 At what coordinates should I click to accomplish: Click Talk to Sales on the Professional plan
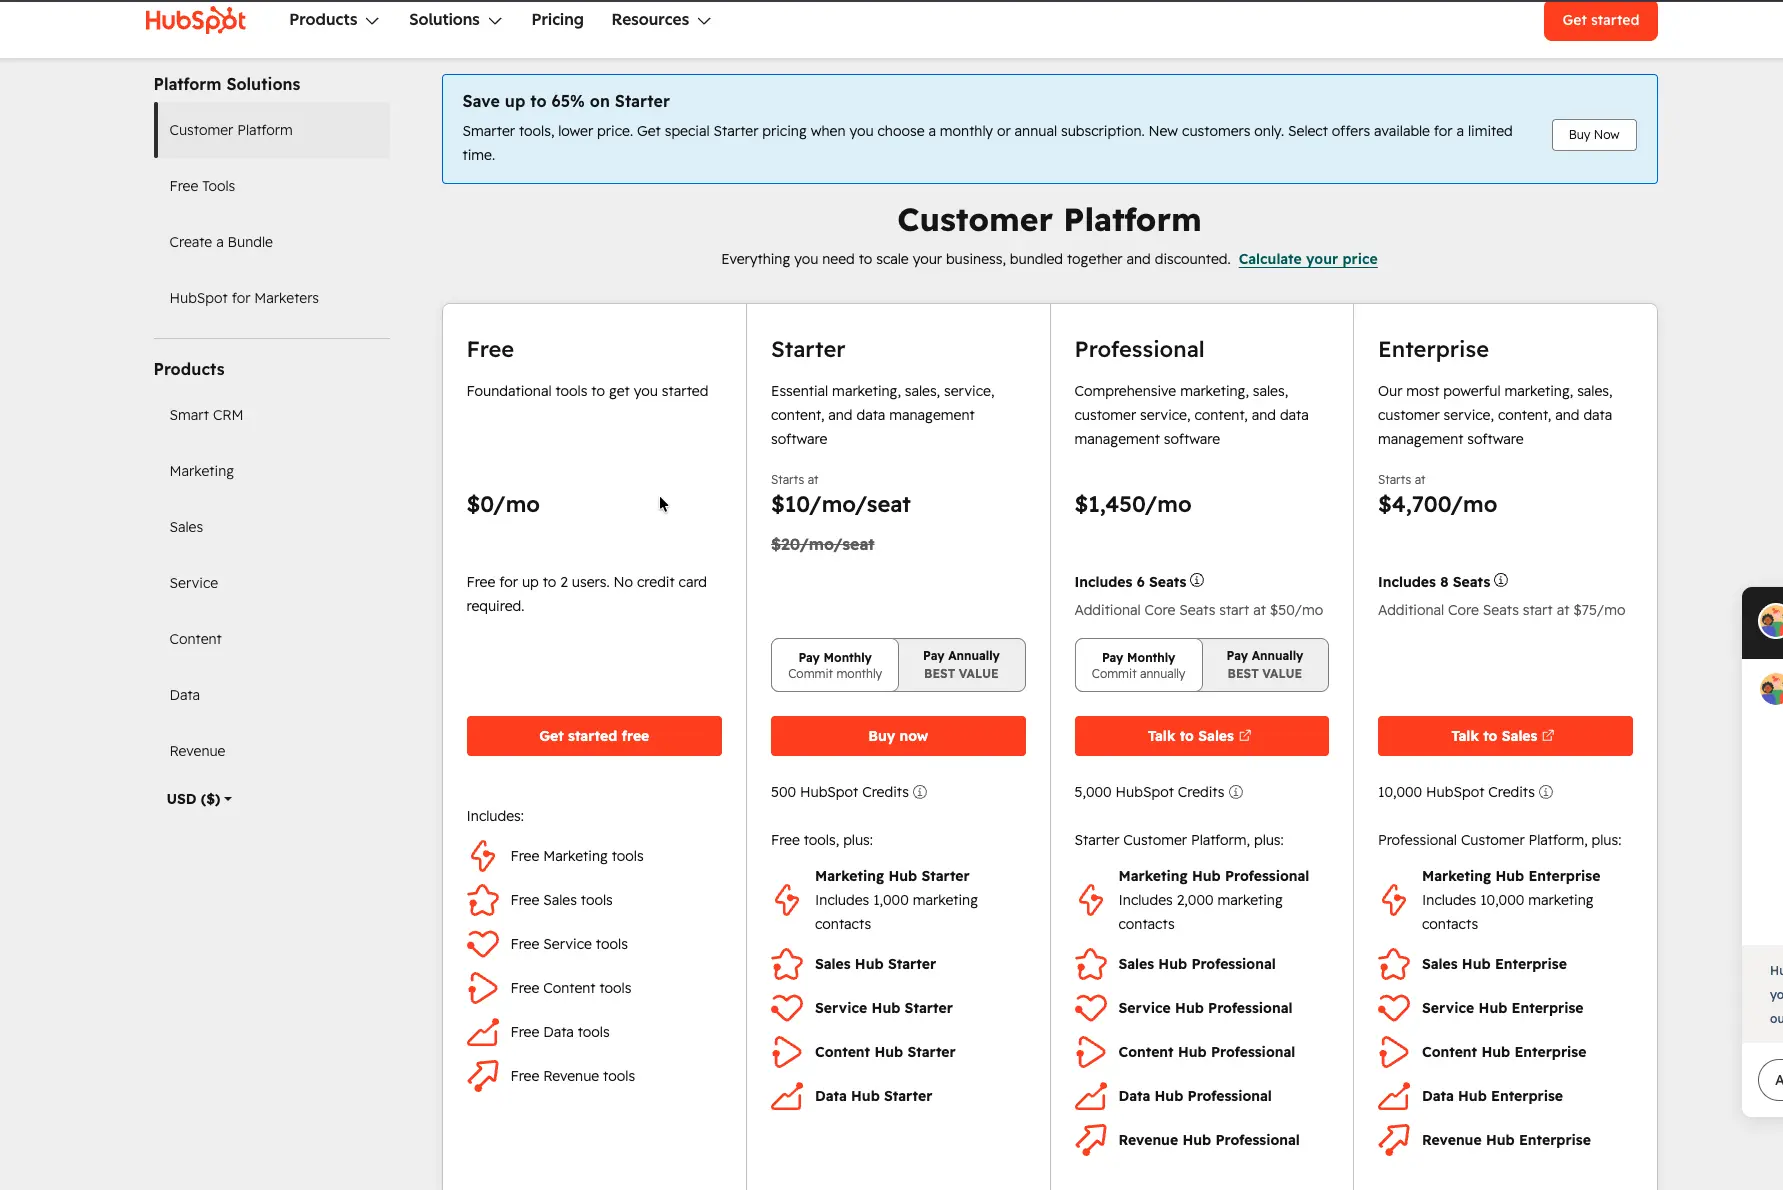(1201, 736)
